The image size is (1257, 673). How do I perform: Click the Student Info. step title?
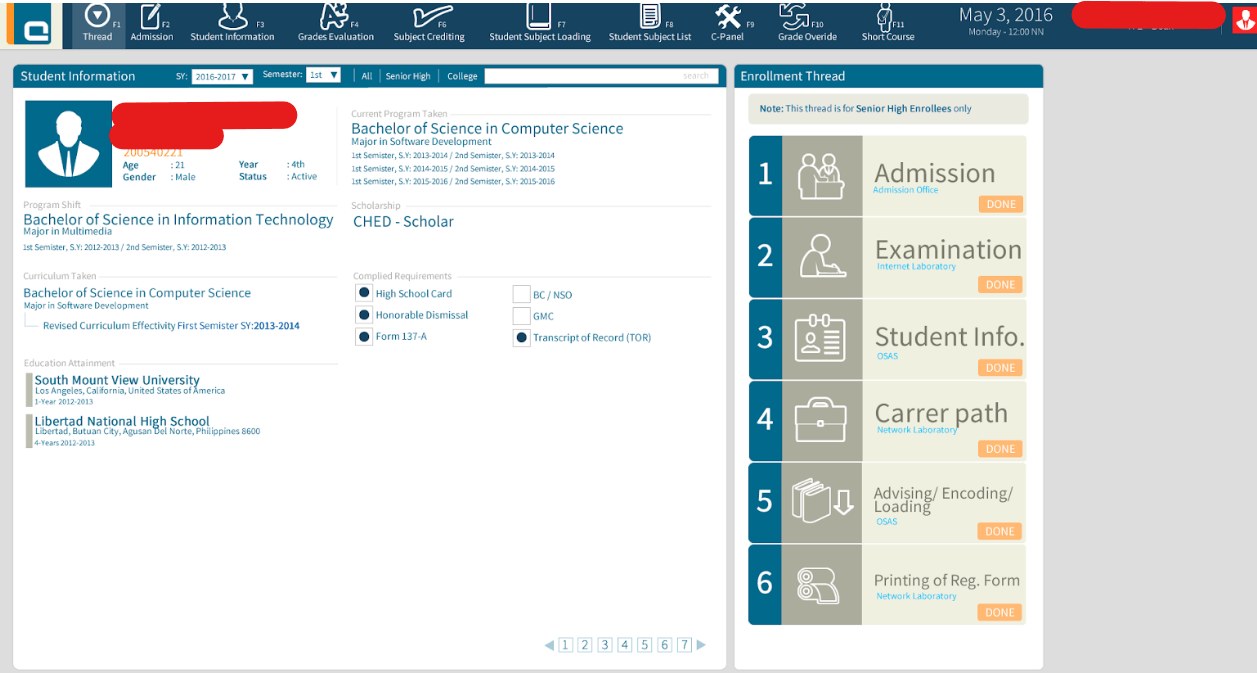tap(949, 337)
